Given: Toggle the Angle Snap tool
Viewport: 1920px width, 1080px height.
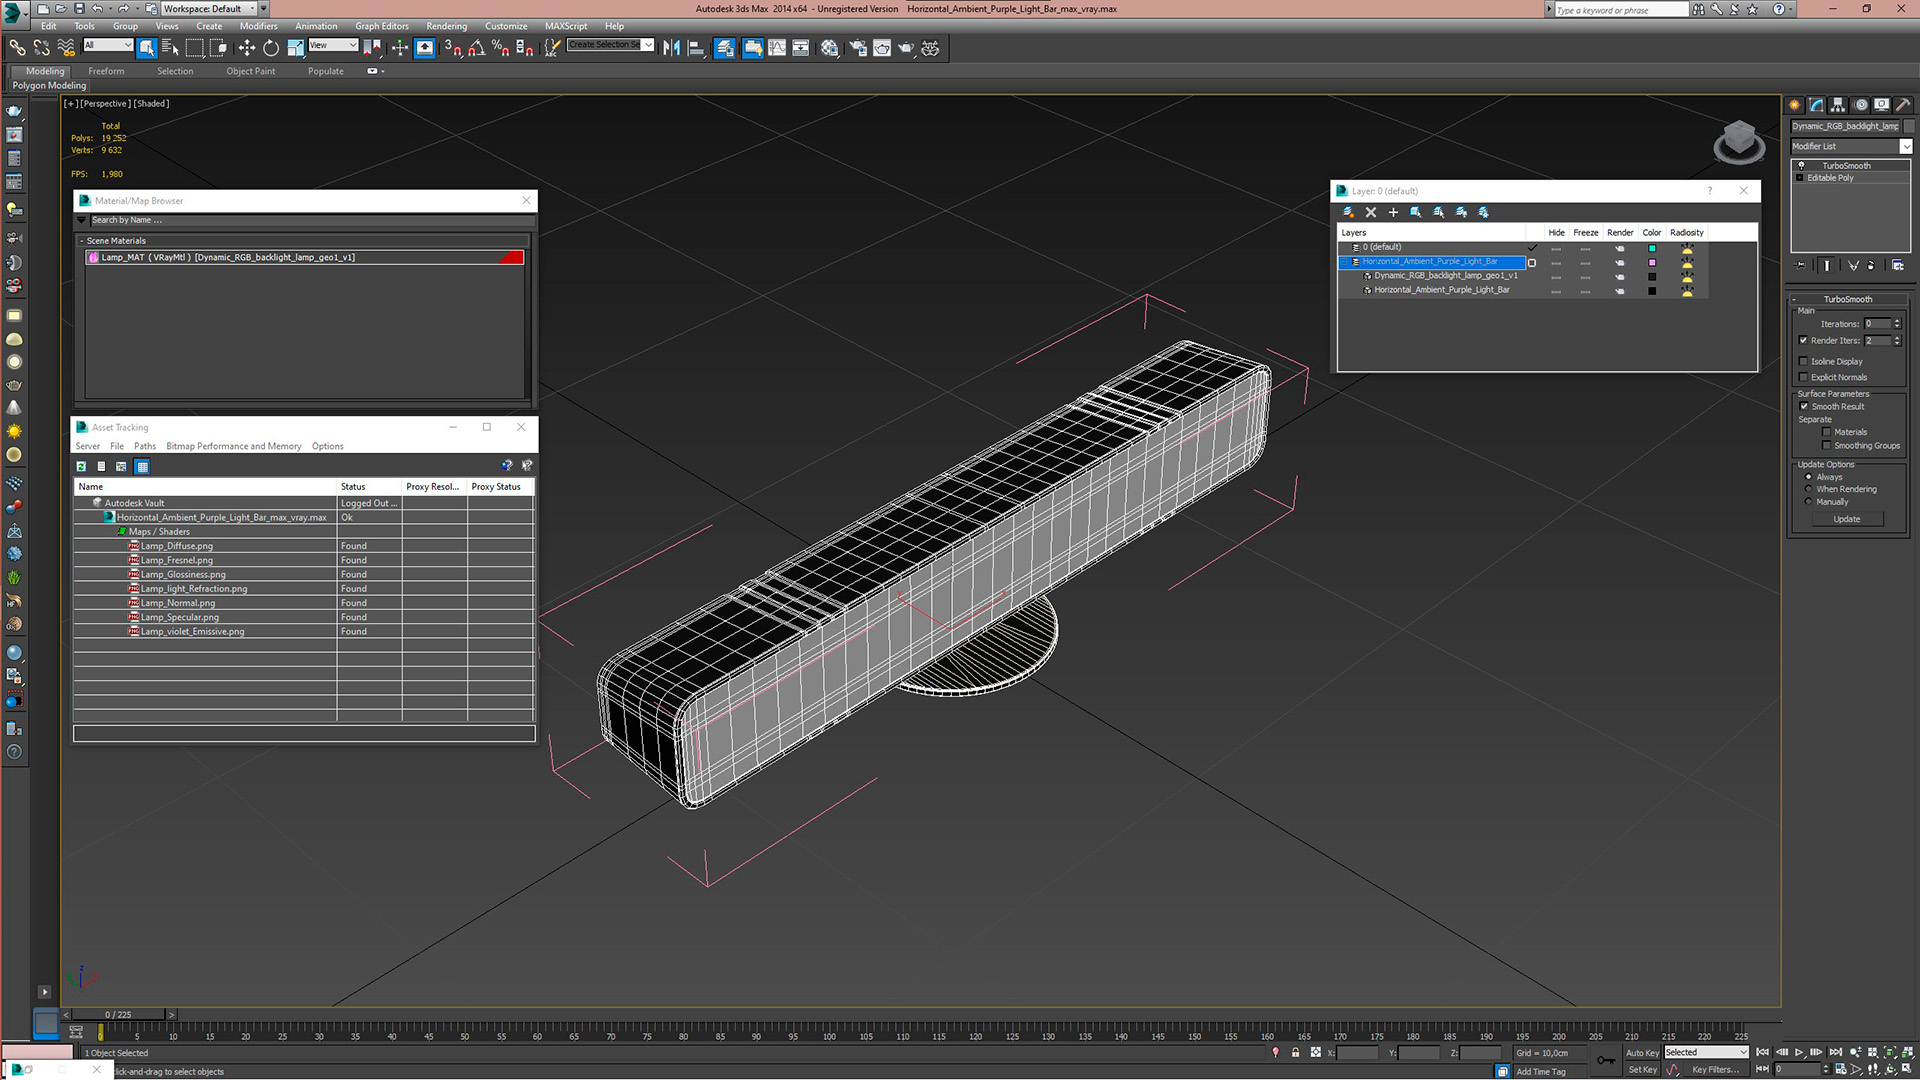Looking at the screenshot, I should [x=476, y=47].
